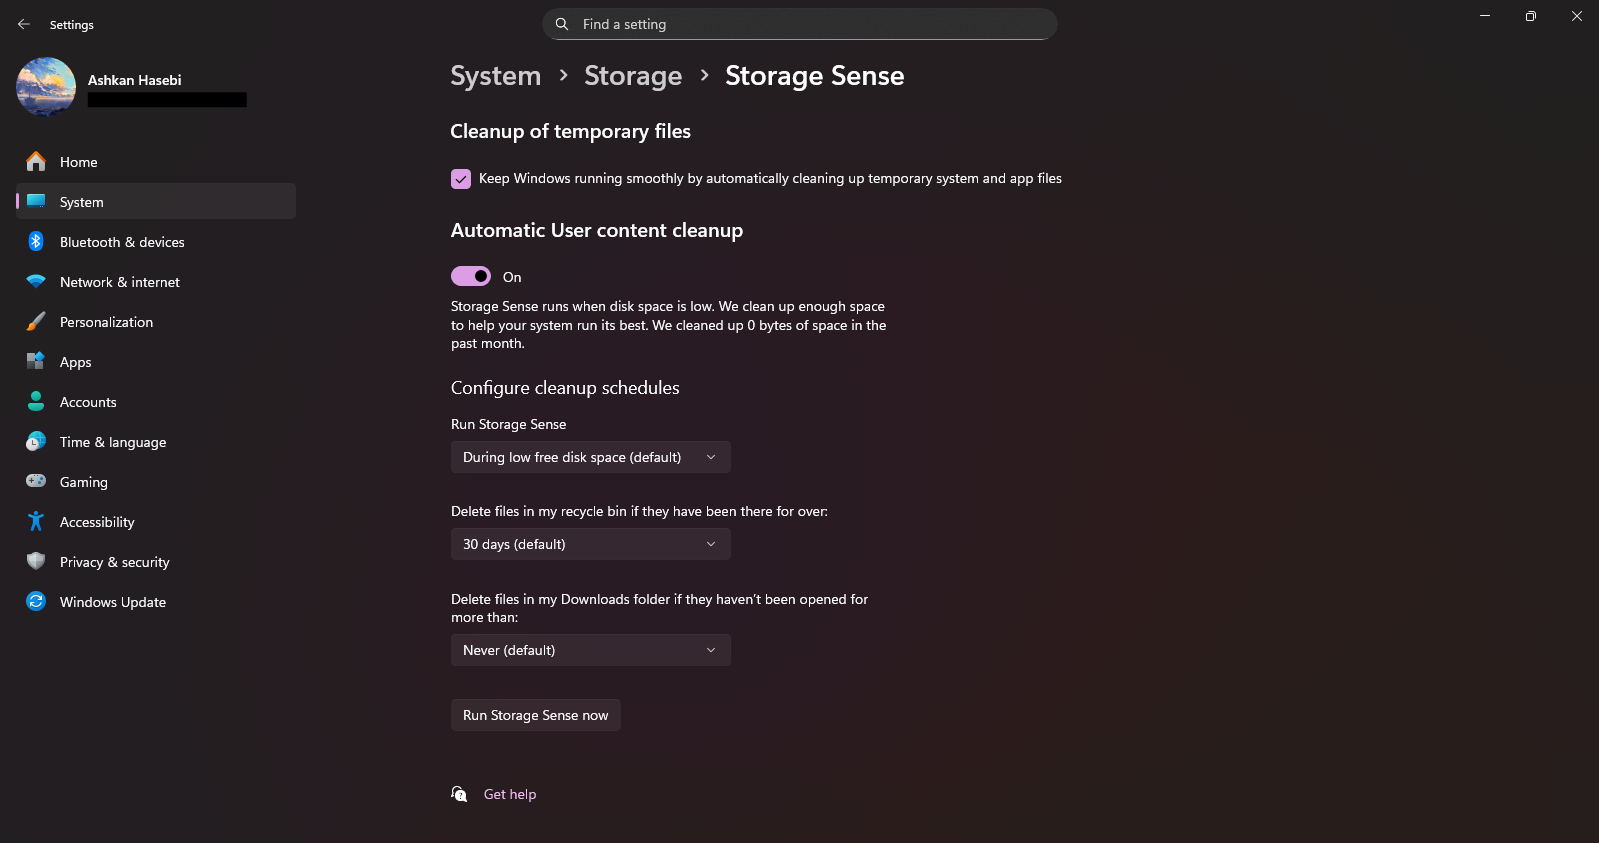1599x843 pixels.
Task: Click the Find a setting search box
Action: (800, 24)
